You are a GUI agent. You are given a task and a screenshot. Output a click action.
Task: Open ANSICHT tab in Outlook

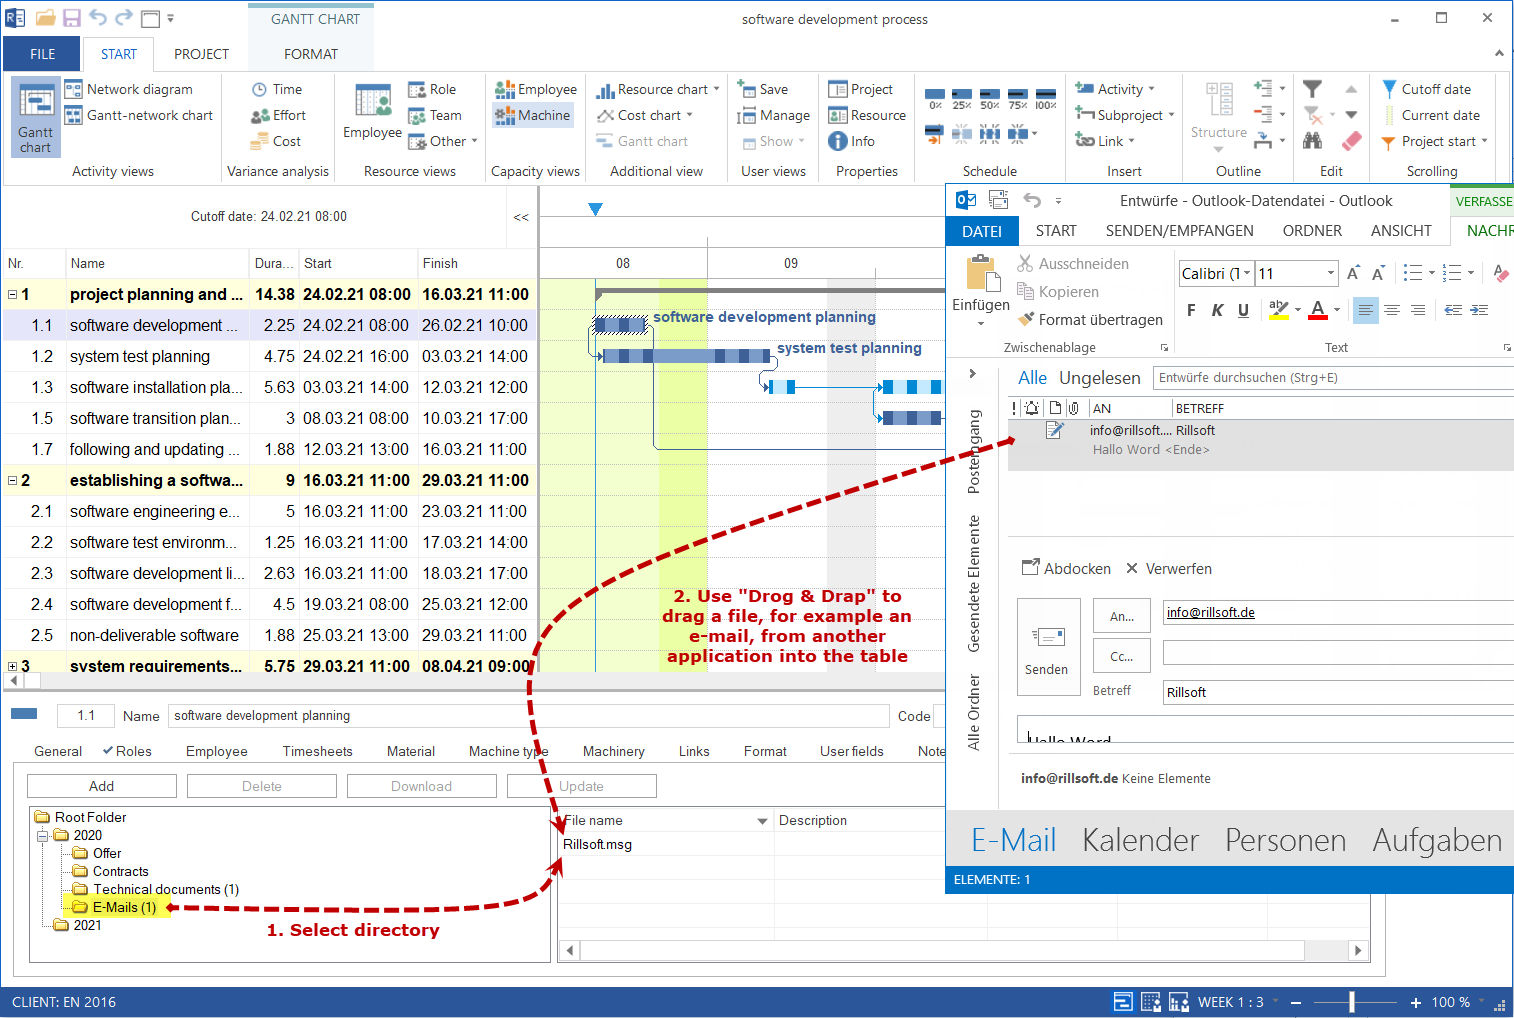(x=1401, y=231)
